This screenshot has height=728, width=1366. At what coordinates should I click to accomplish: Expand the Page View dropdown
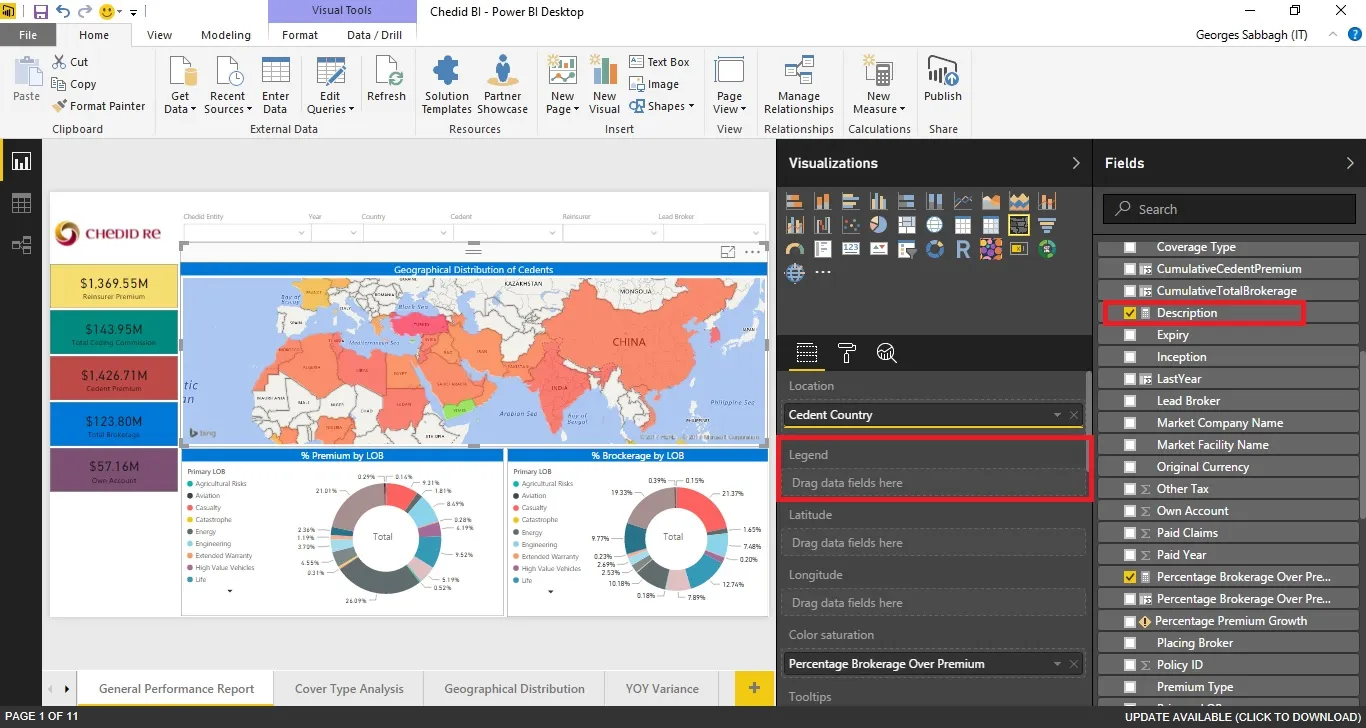coord(729,85)
